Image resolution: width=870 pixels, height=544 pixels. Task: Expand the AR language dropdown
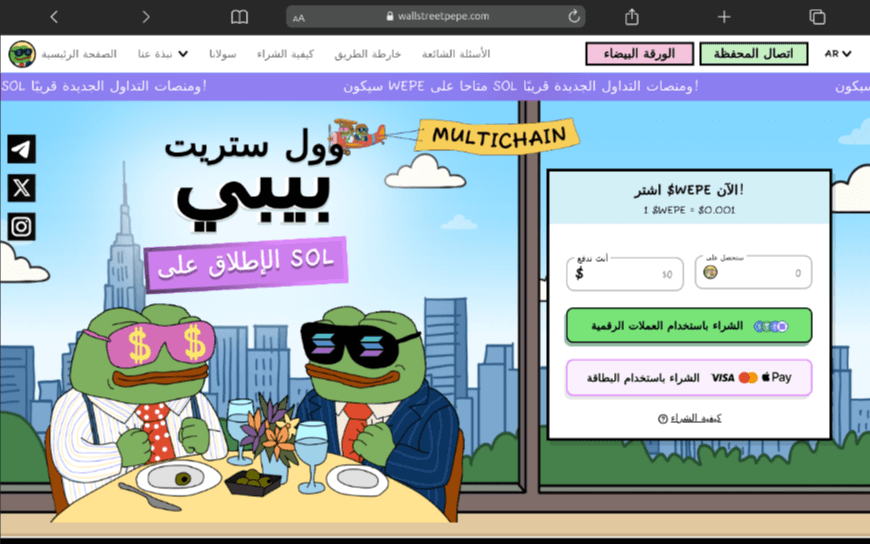coord(838,54)
